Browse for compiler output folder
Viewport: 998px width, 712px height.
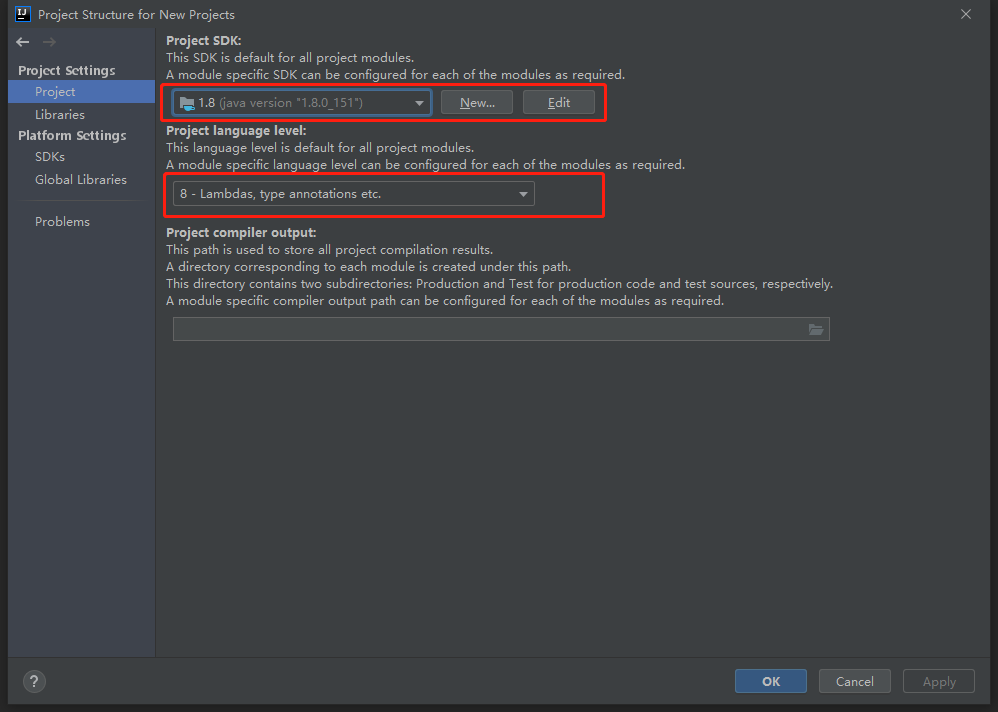816,329
